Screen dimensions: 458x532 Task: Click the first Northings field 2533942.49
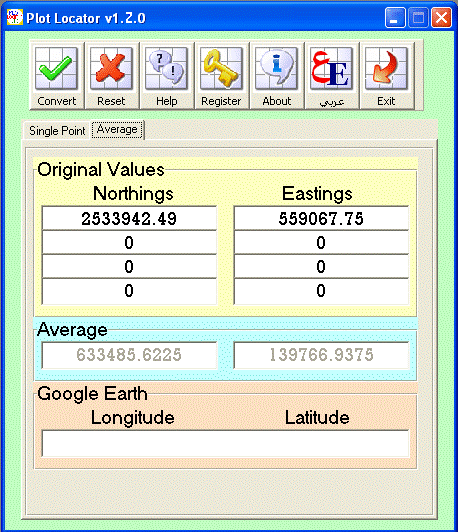coord(129,218)
